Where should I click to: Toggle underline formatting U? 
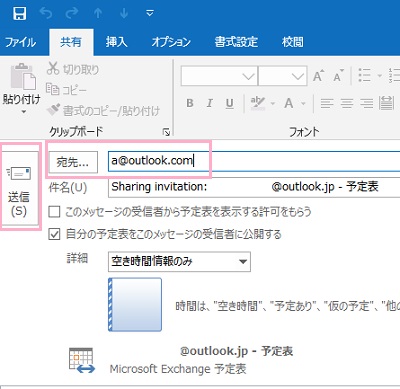pos(229,104)
